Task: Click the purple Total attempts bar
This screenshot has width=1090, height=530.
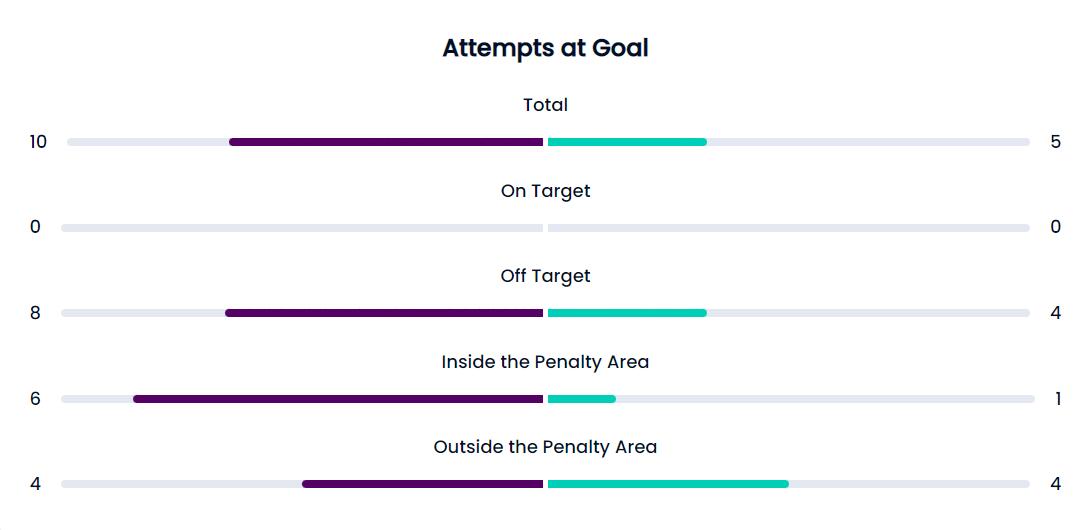Action: click(386, 142)
